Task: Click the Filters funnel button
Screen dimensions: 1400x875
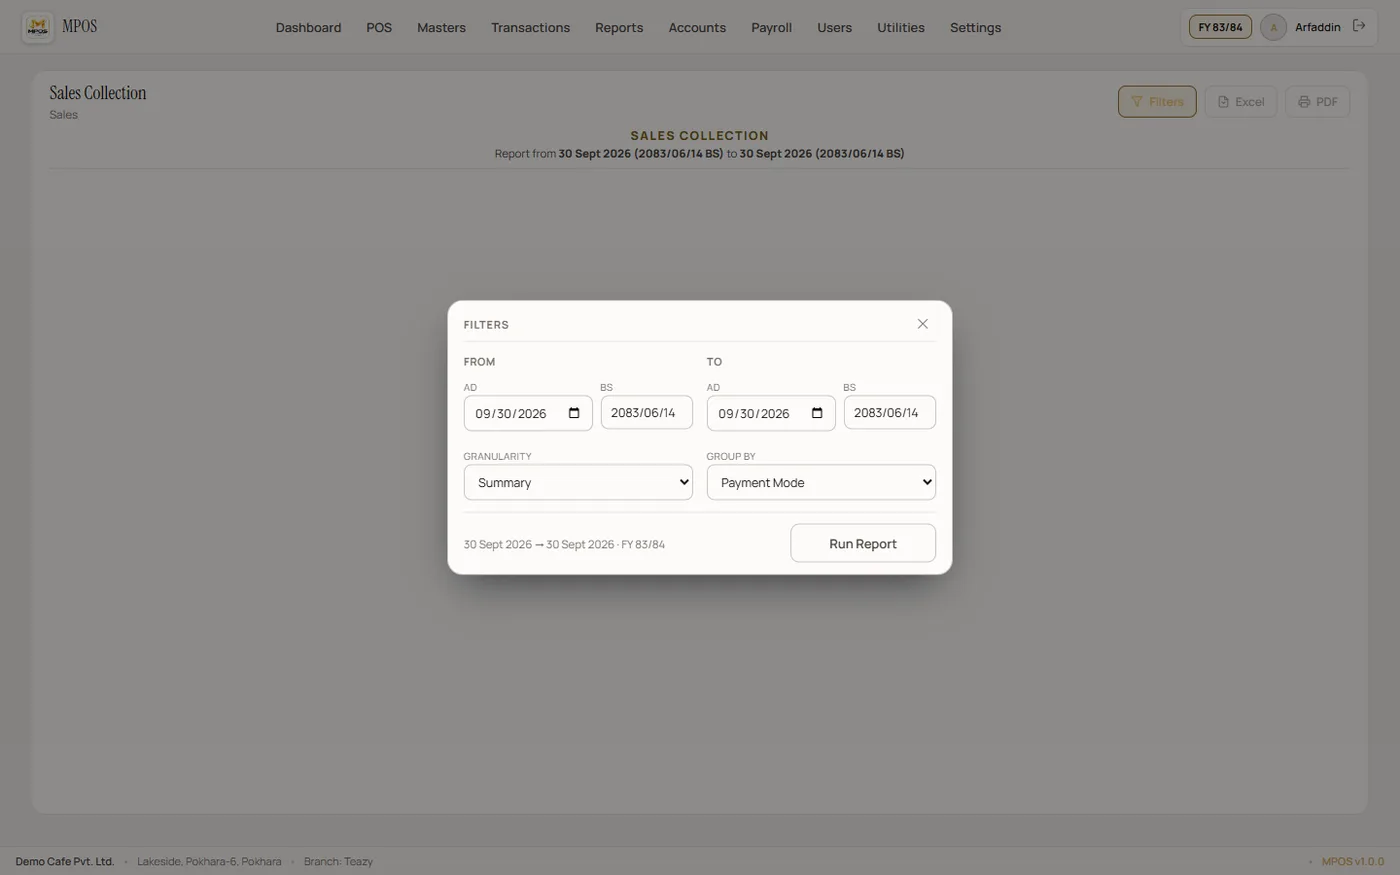Action: 1157,101
